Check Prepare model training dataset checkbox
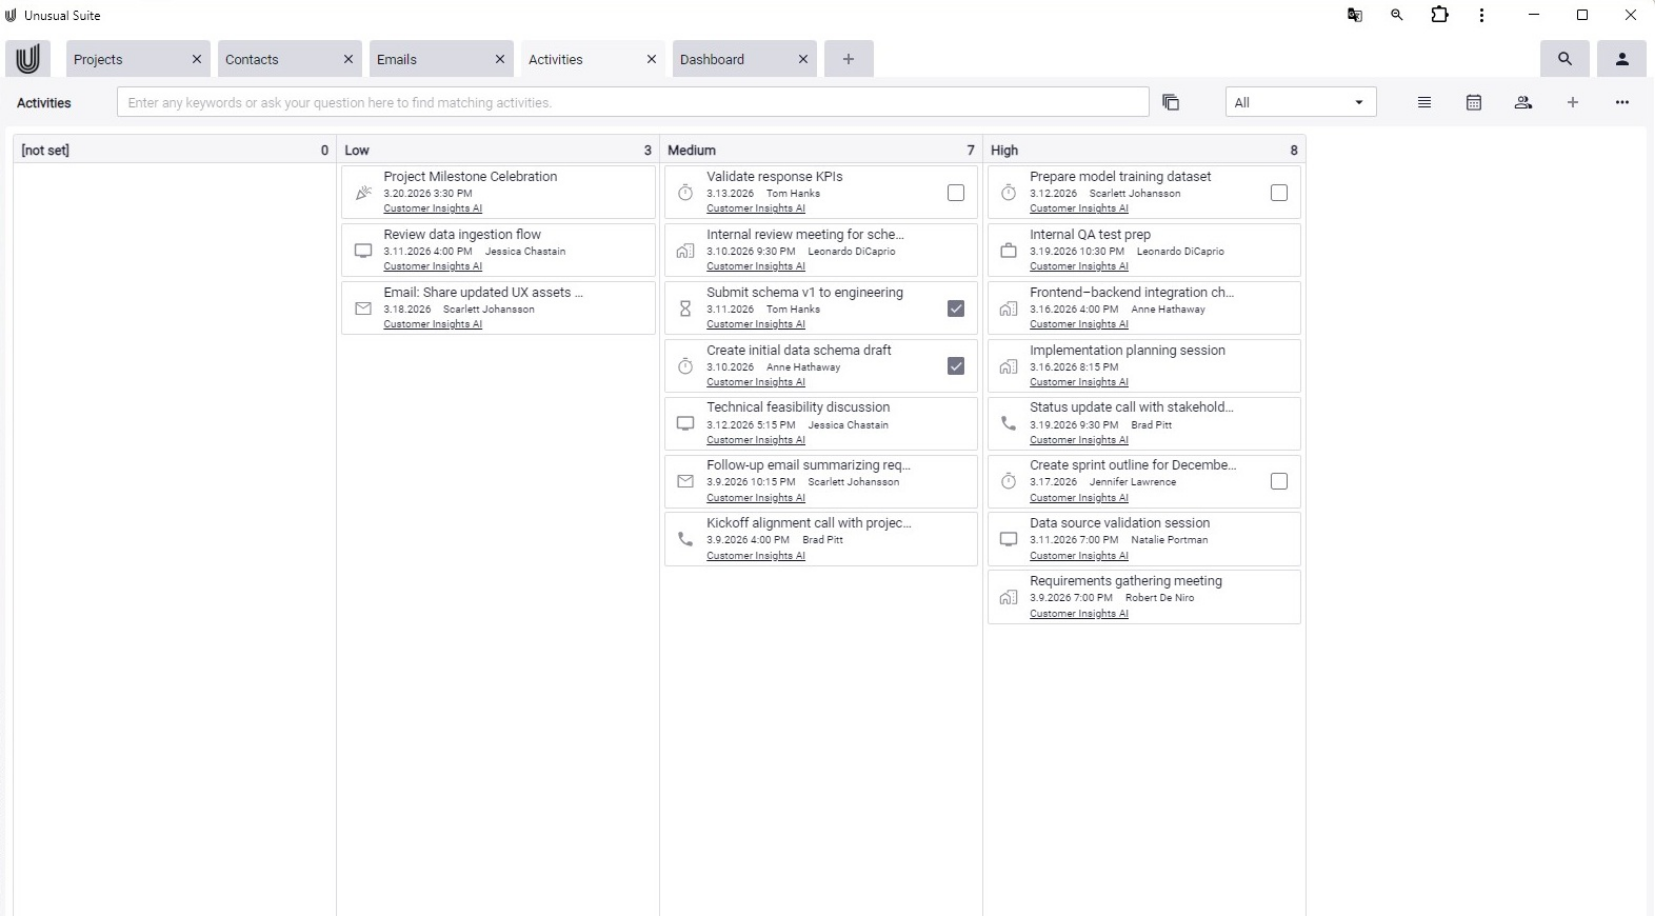 point(1279,193)
